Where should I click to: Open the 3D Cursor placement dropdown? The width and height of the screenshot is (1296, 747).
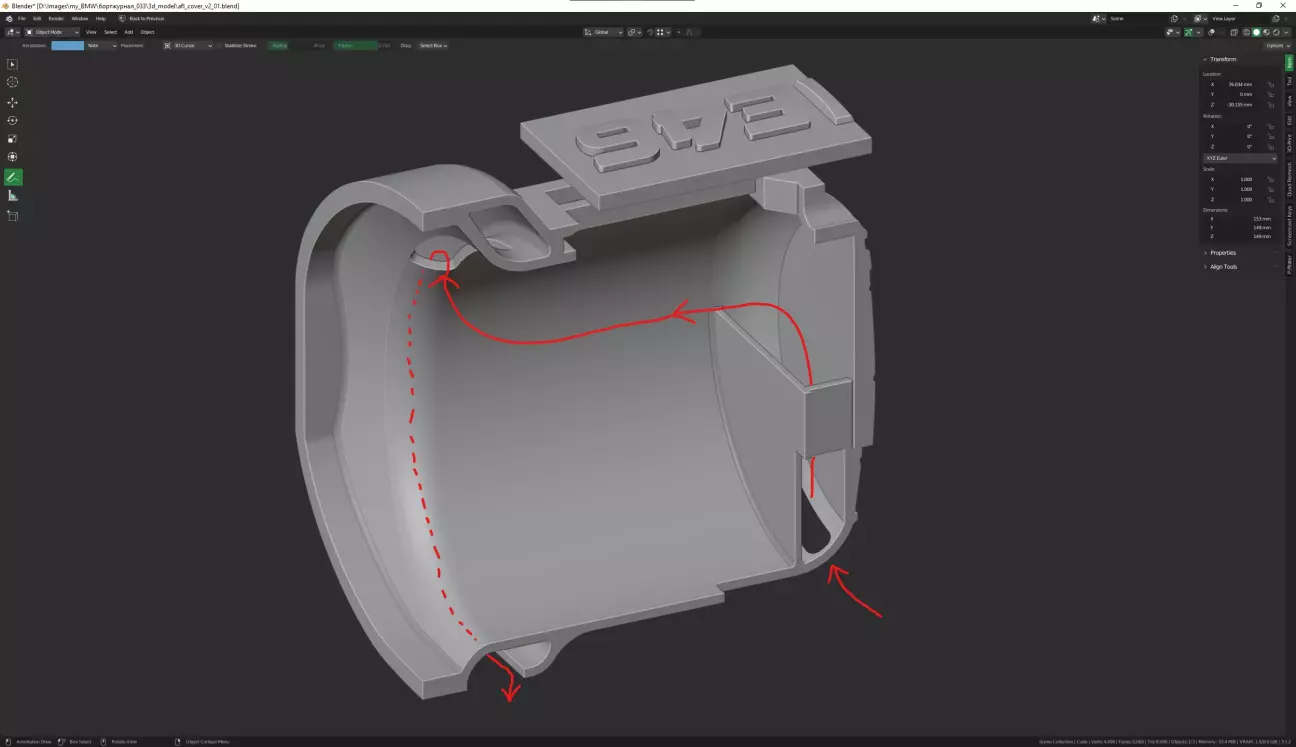[x=189, y=45]
